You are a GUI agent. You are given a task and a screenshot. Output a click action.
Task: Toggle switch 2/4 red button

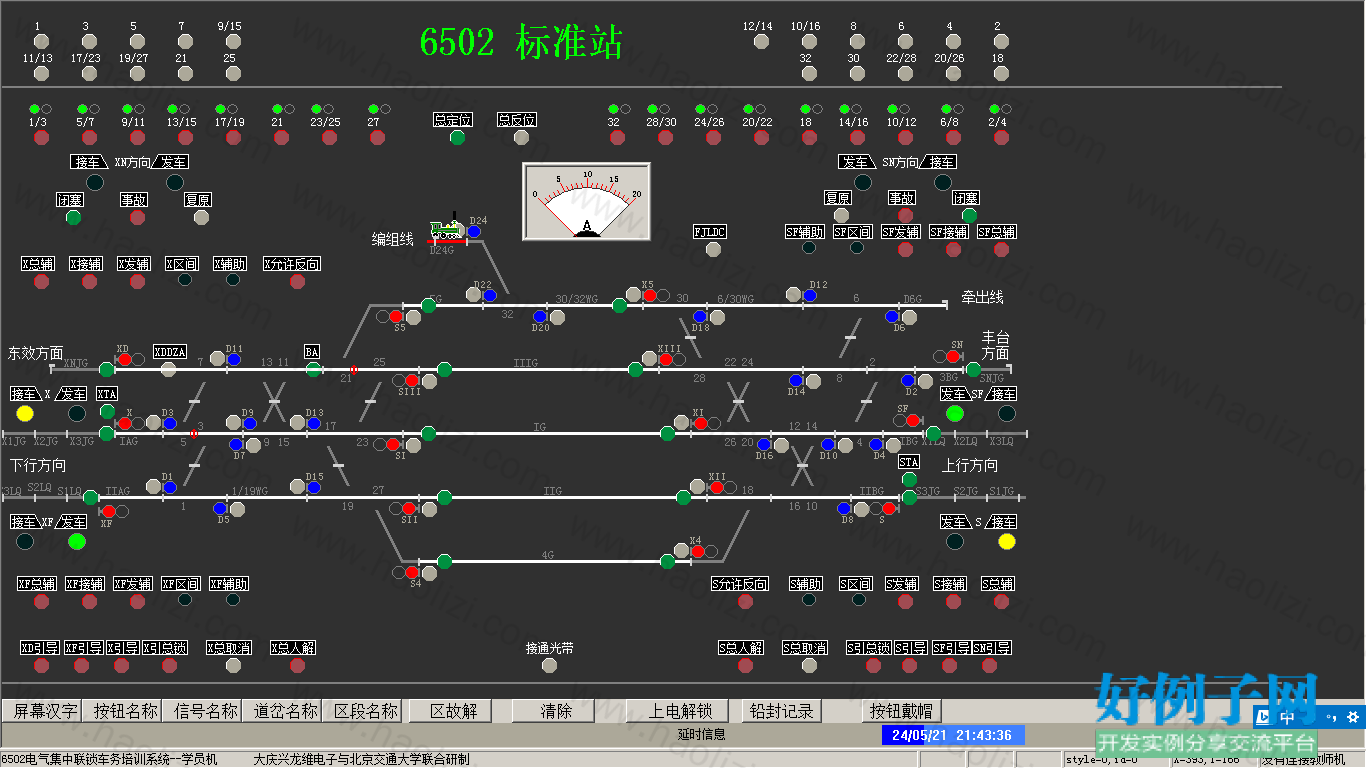(x=1001, y=137)
